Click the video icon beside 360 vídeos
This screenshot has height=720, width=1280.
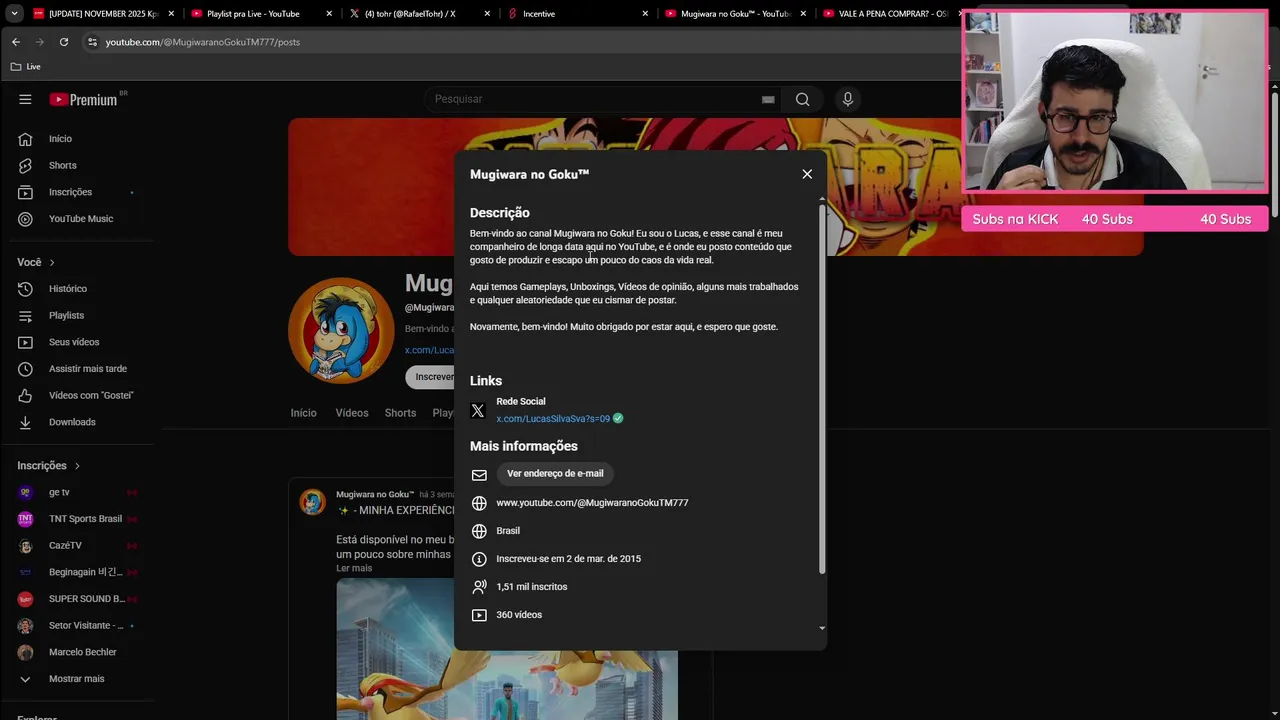[479, 615]
